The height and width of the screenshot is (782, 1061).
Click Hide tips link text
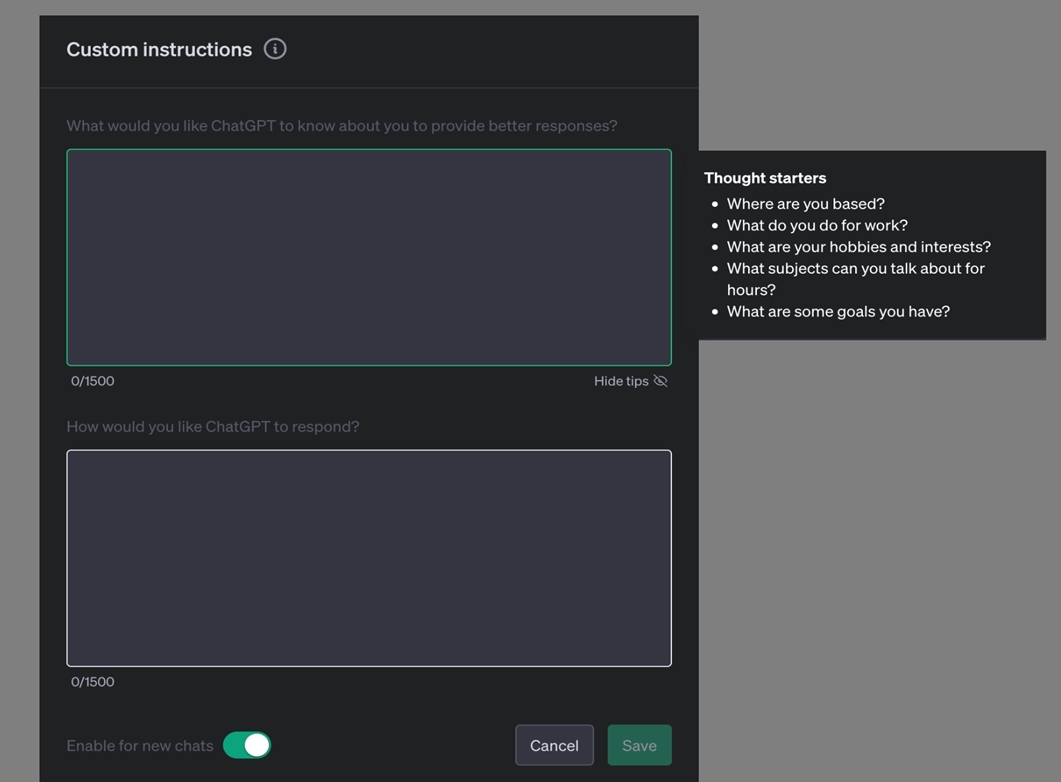coord(621,381)
